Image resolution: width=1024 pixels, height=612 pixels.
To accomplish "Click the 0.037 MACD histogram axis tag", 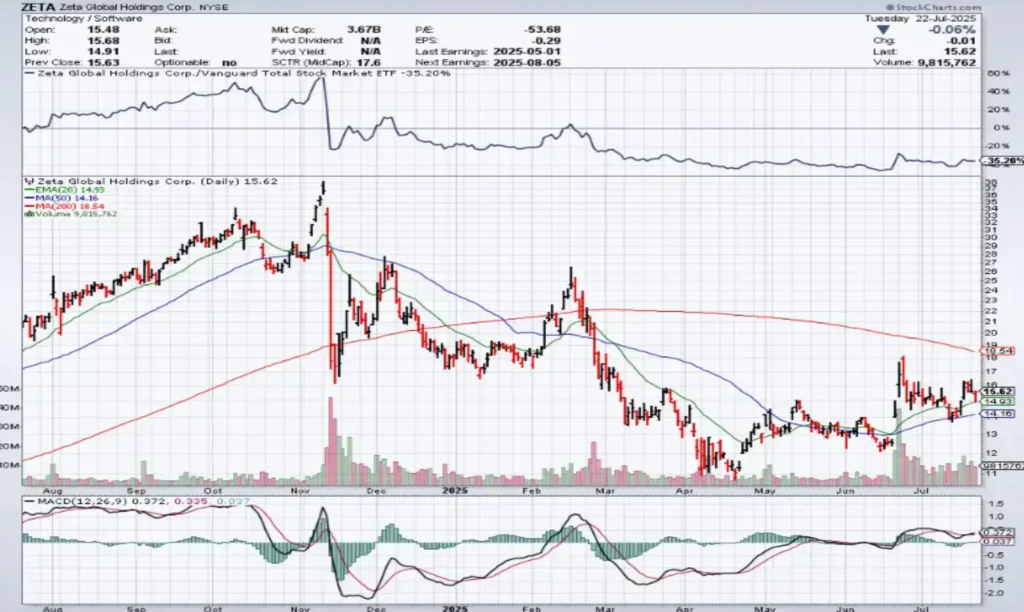I will point(1000,541).
